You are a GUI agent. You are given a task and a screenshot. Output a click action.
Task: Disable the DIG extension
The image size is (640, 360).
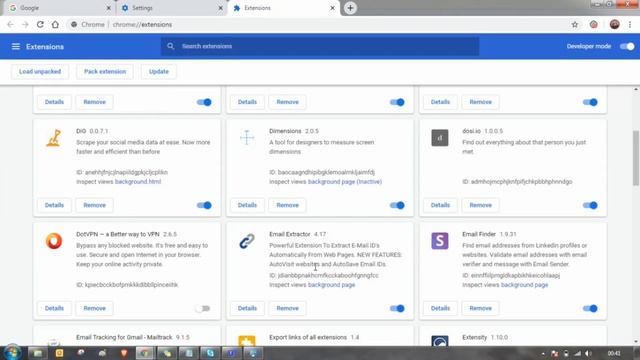coord(204,205)
